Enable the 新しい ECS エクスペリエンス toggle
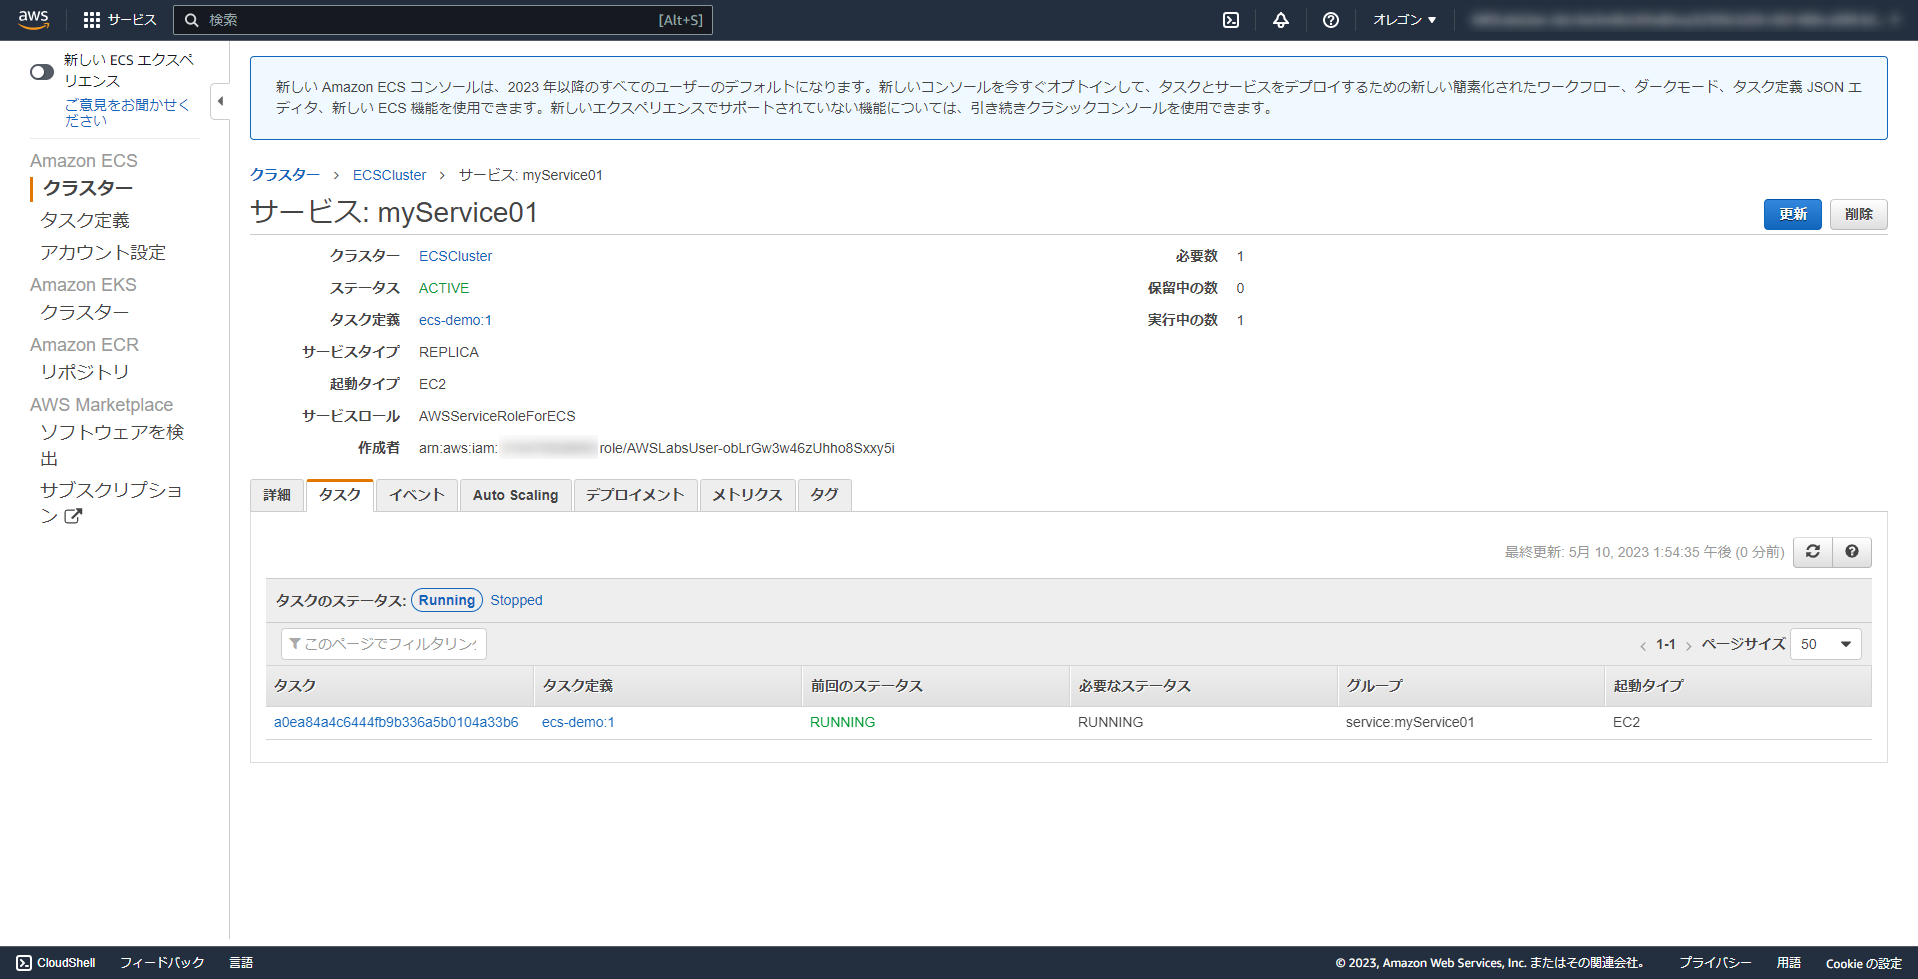1918x979 pixels. click(41, 72)
